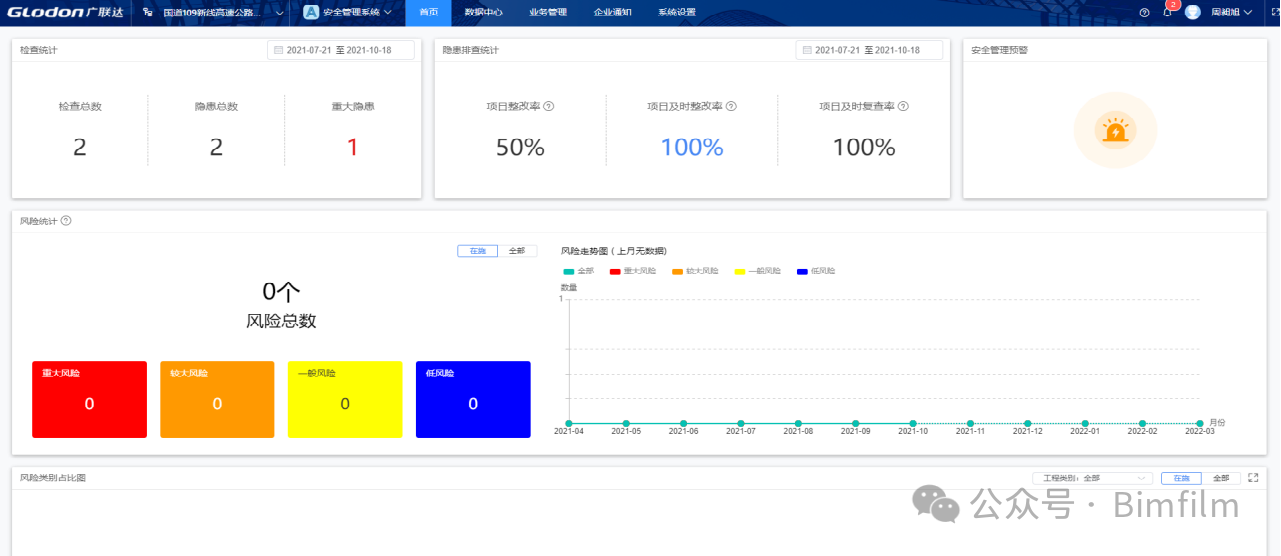This screenshot has height=556, width=1281.
Task: Switch to the 数据中心 tab
Action: point(483,12)
